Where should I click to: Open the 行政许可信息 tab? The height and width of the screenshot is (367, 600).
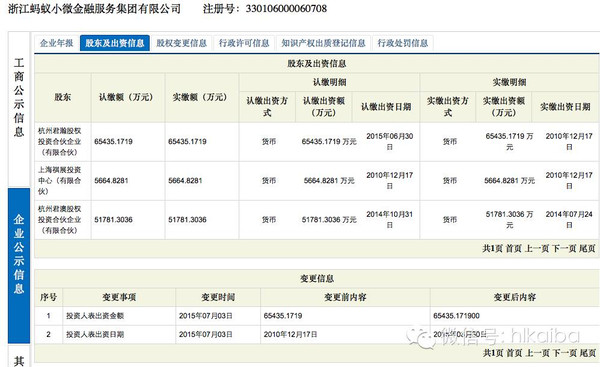click(244, 43)
